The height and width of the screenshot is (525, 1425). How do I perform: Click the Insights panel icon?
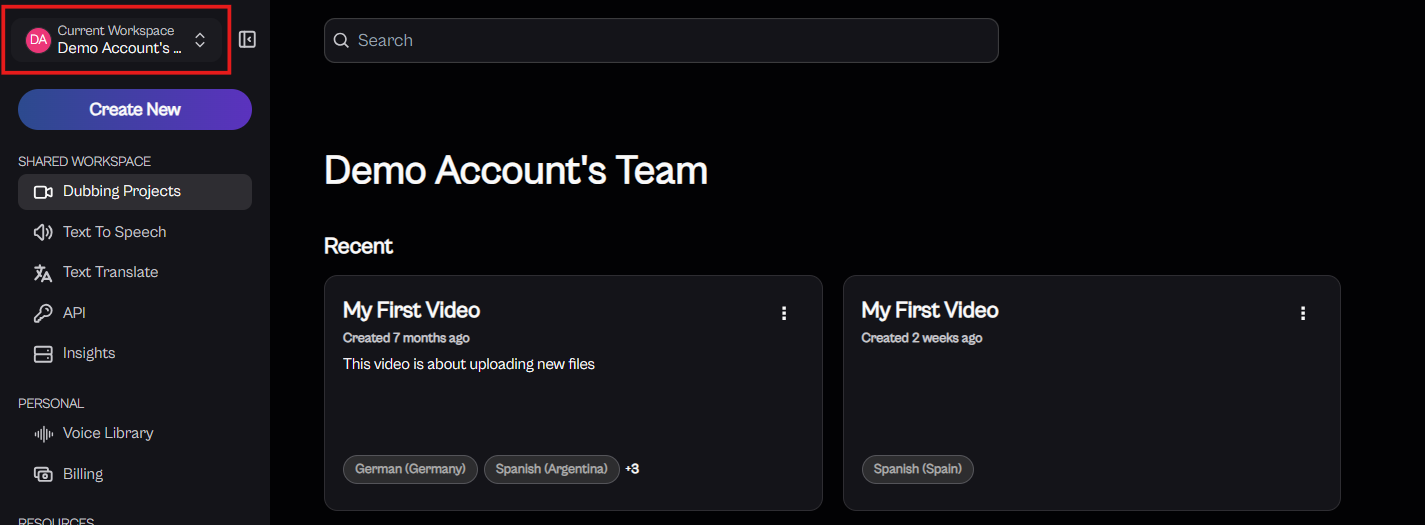point(43,354)
